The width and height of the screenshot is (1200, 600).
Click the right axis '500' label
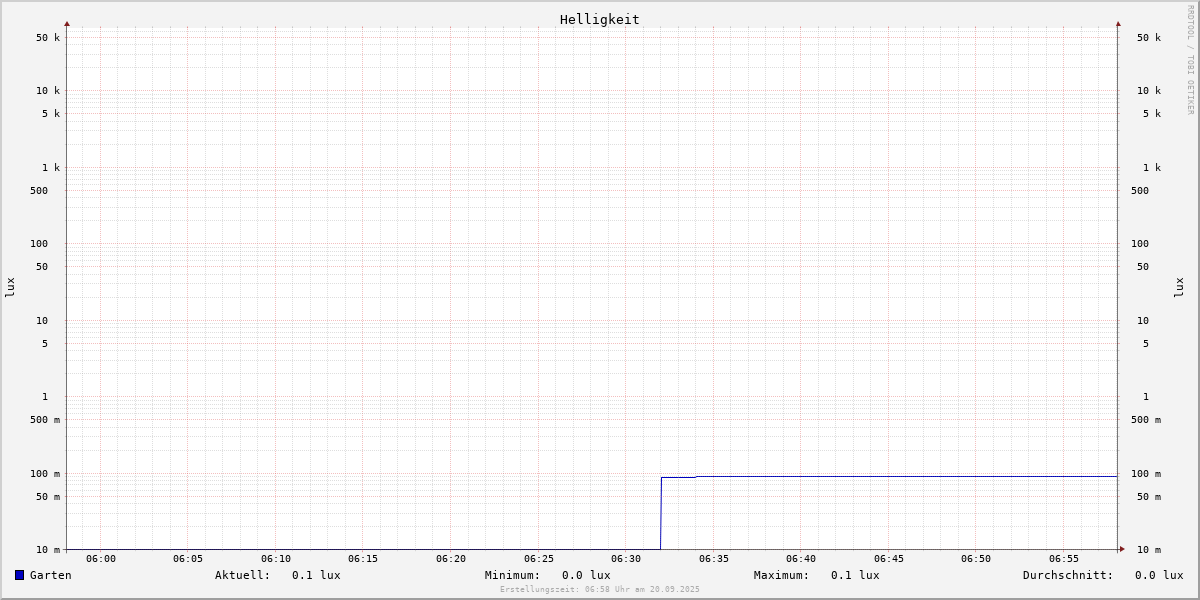coord(1140,191)
